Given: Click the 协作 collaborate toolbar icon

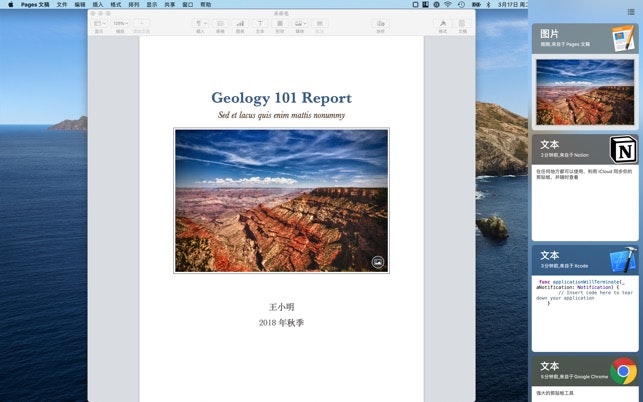Looking at the screenshot, I should pos(381,24).
